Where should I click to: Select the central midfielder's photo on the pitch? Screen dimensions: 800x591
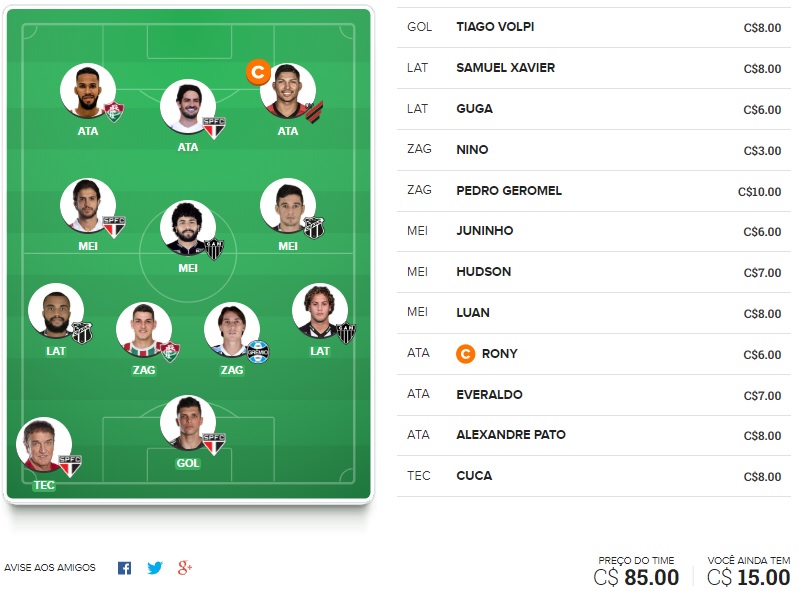click(188, 229)
